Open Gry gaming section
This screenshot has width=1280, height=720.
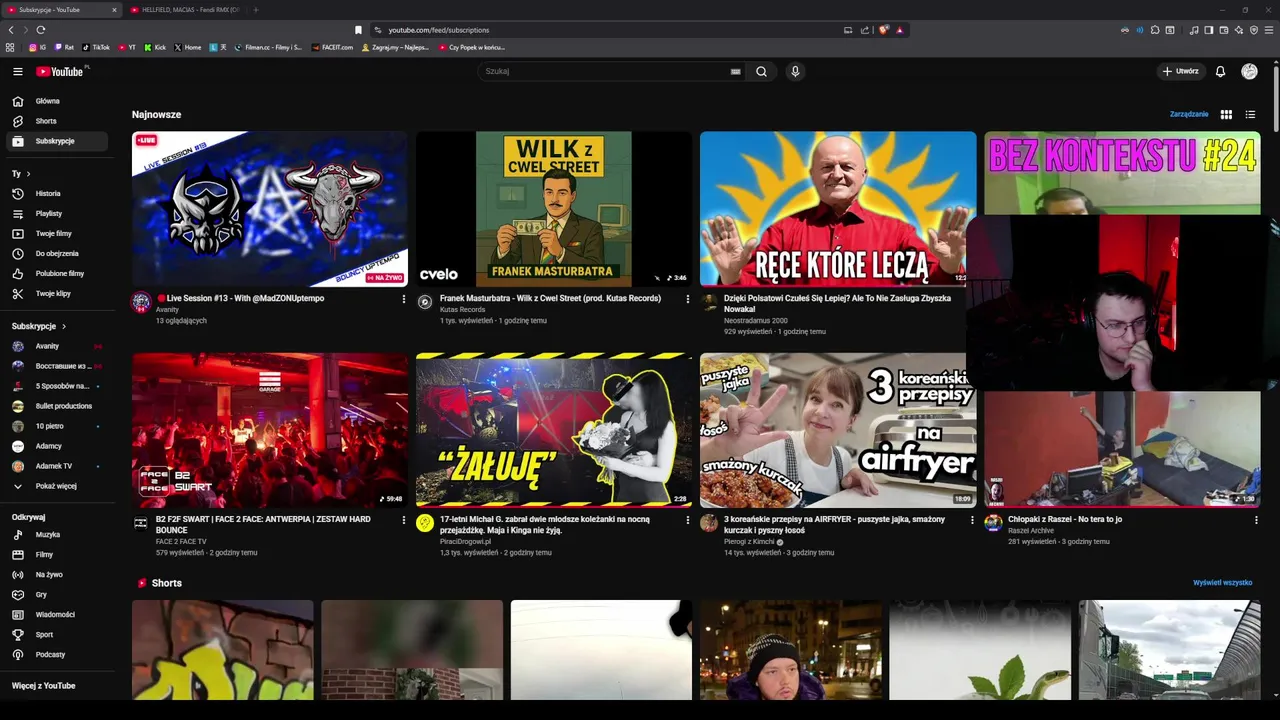point(58,594)
